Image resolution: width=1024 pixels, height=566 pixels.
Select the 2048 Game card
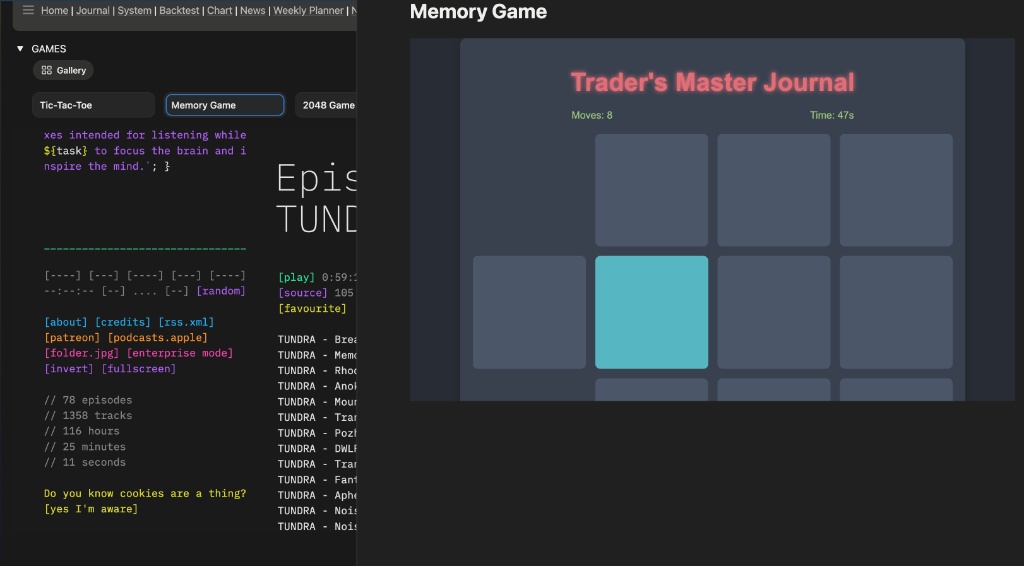pyautogui.click(x=326, y=105)
